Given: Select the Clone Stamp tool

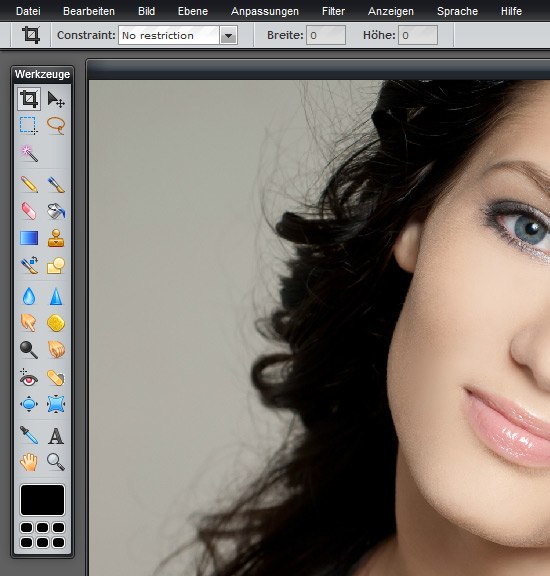Looking at the screenshot, I should (x=56, y=238).
